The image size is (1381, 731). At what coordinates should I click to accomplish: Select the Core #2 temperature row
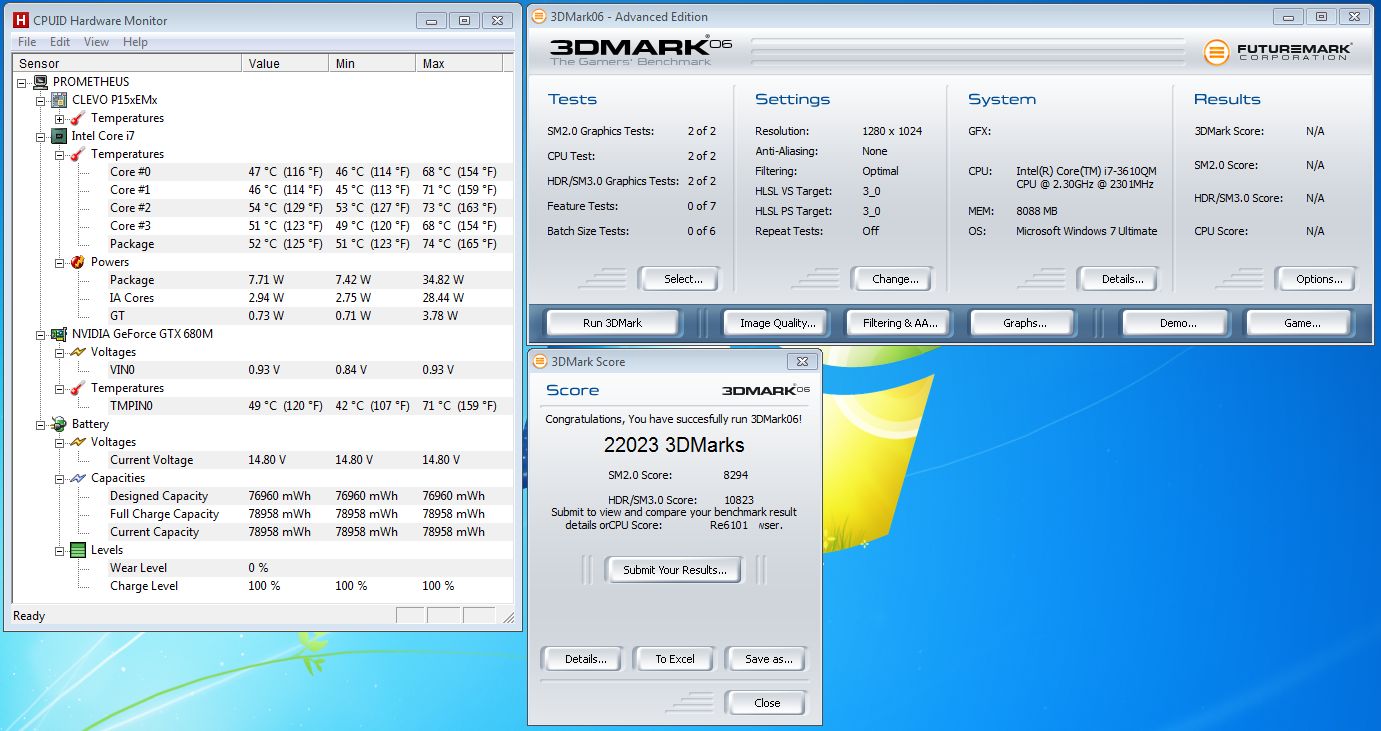point(262,208)
